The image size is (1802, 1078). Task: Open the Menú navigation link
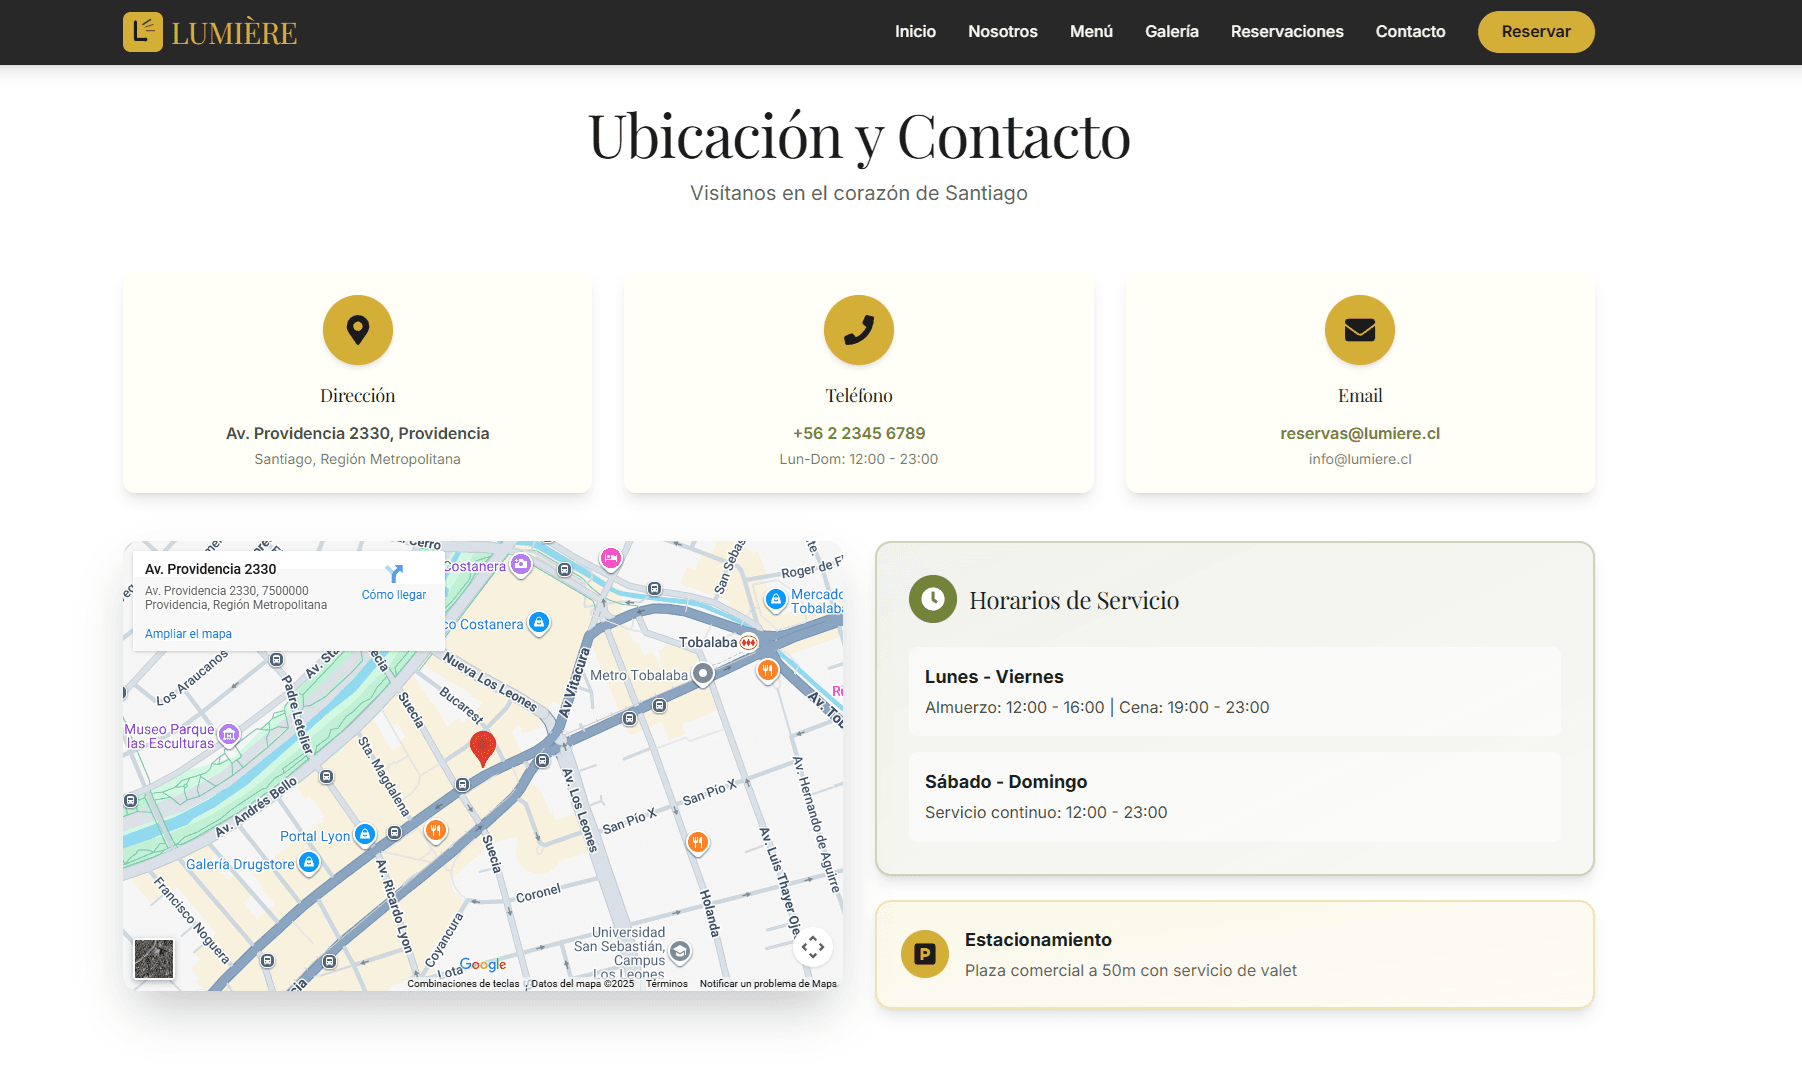tap(1091, 32)
